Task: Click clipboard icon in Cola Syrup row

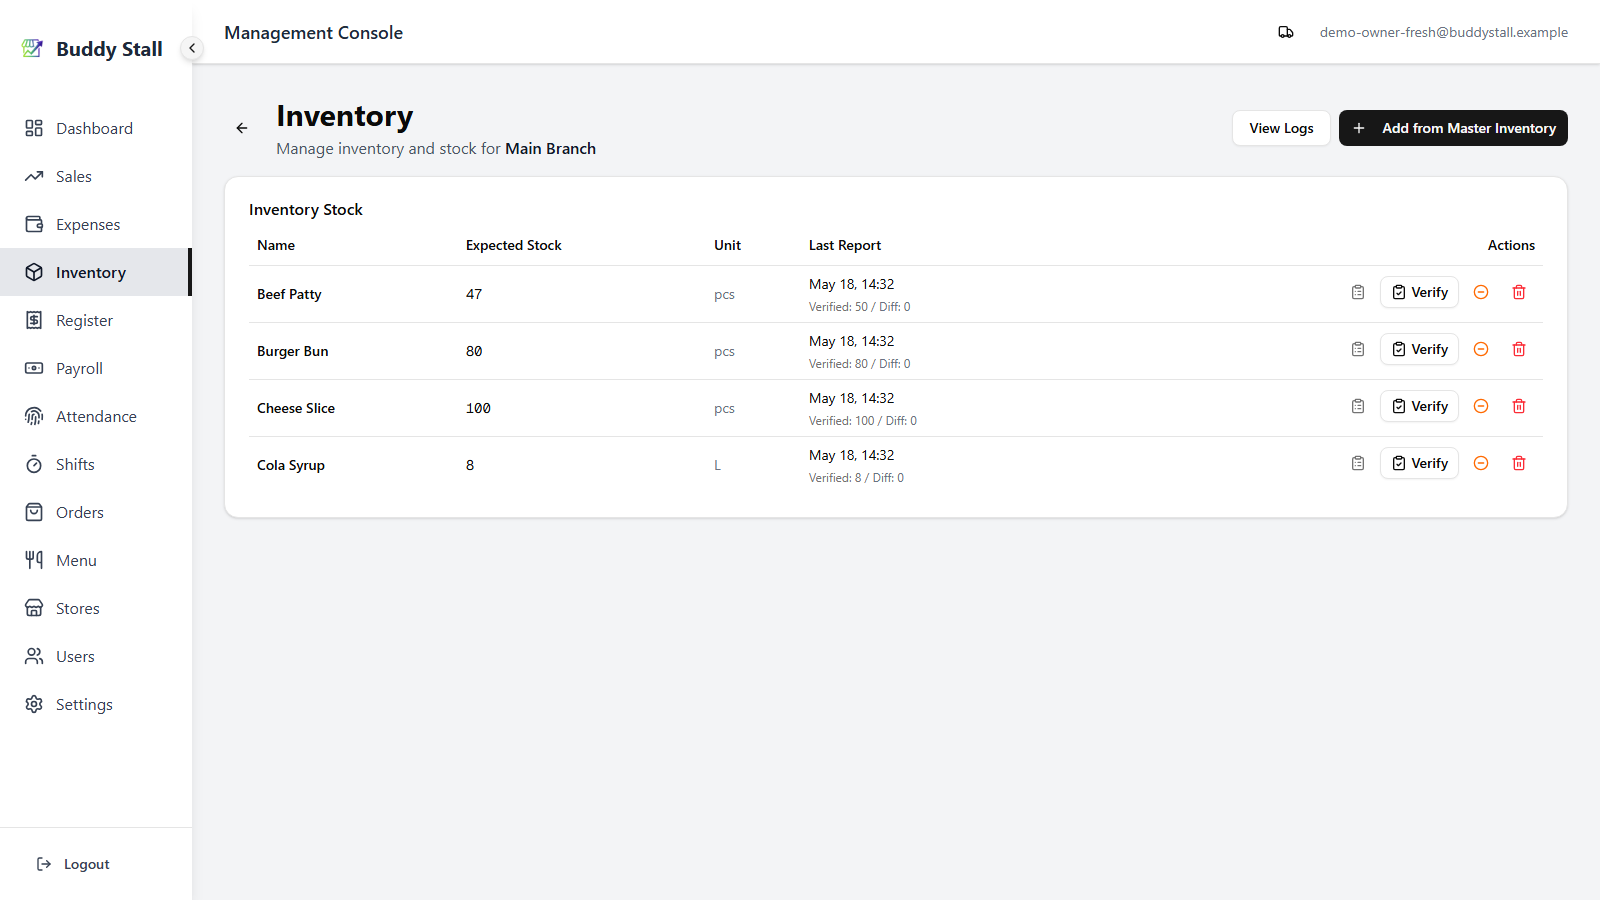Action: coord(1358,463)
